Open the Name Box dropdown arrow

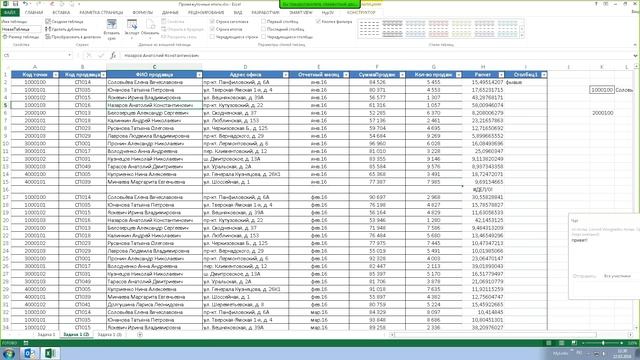click(x=69, y=55)
